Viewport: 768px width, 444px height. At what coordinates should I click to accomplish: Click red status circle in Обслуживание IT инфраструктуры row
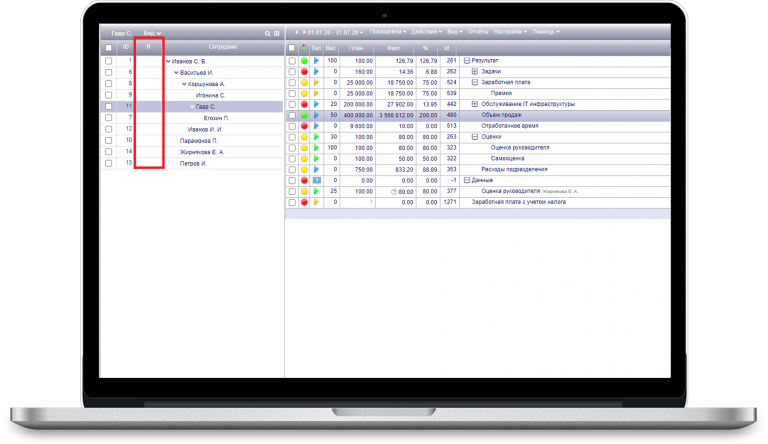(304, 104)
